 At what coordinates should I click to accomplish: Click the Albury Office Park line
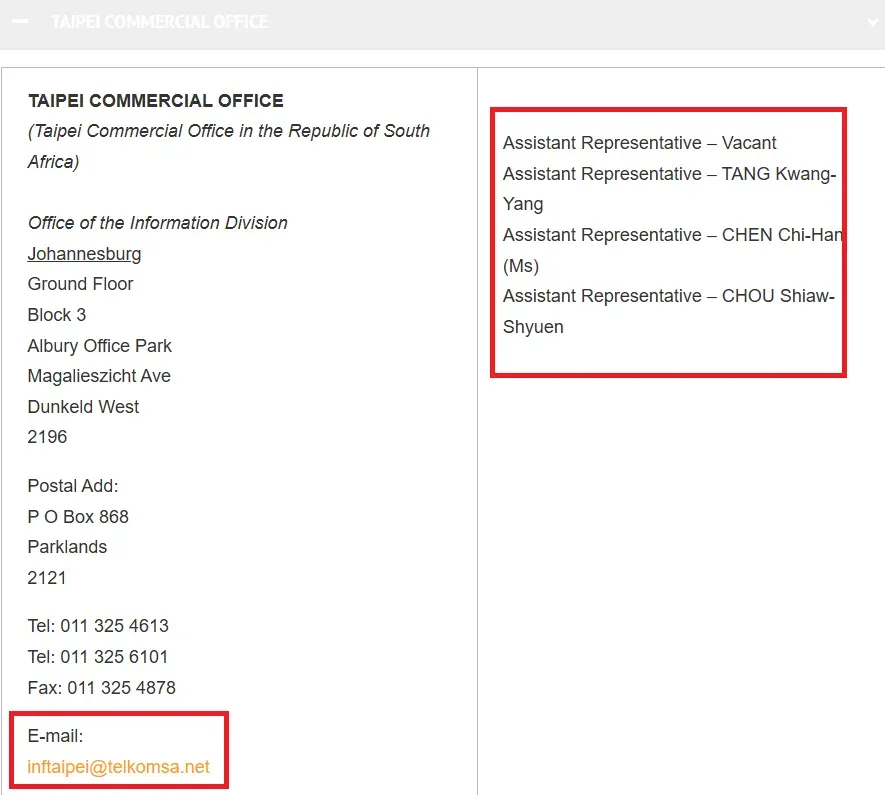(x=100, y=345)
